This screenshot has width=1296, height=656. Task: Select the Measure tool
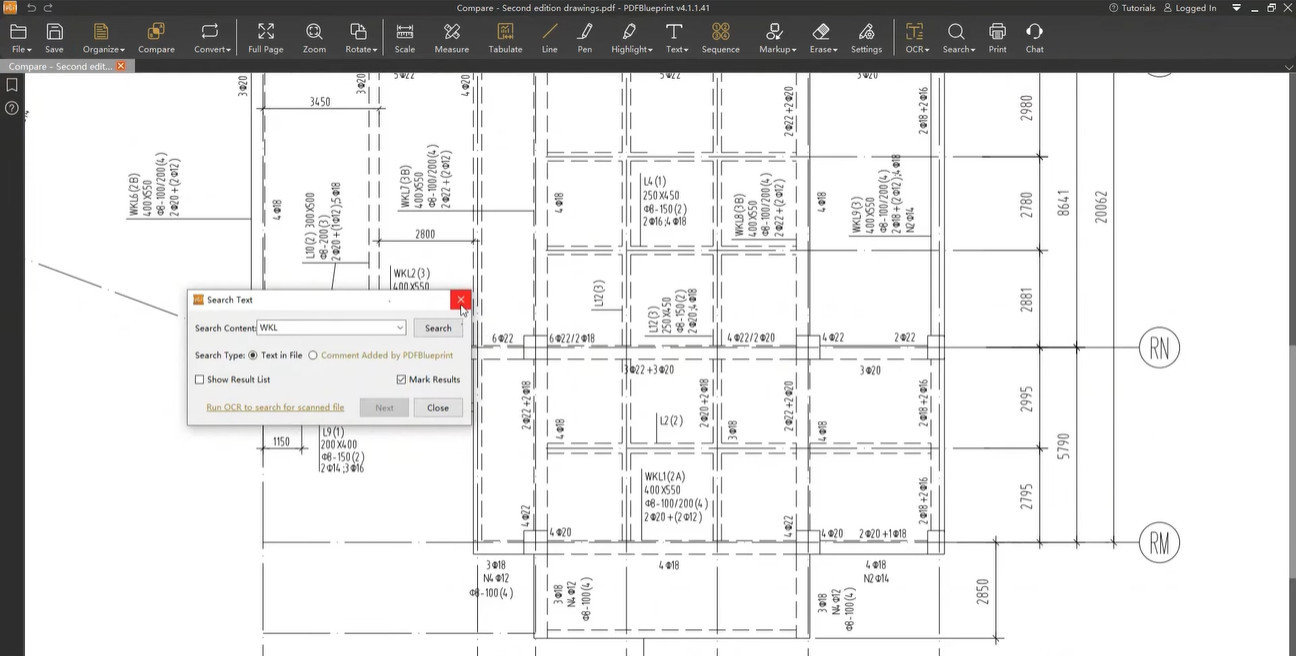451,38
